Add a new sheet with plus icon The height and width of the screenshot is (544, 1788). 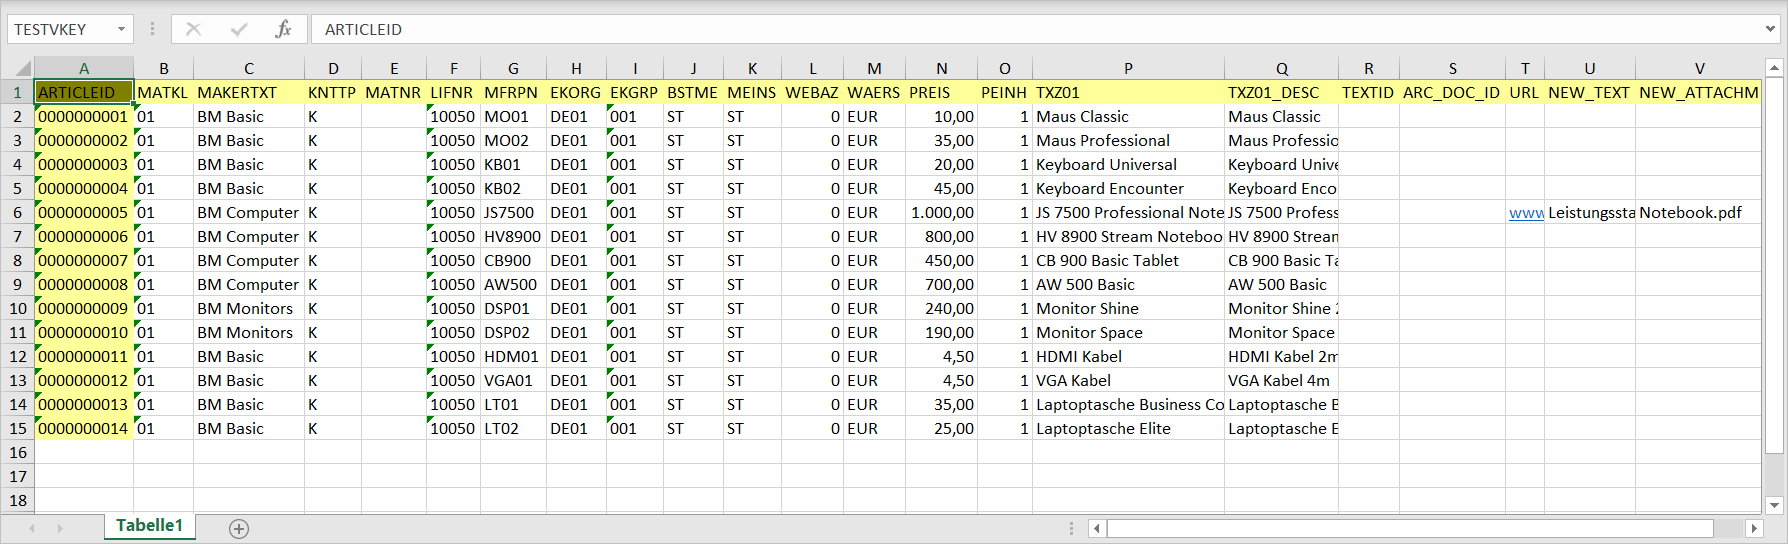point(239,528)
